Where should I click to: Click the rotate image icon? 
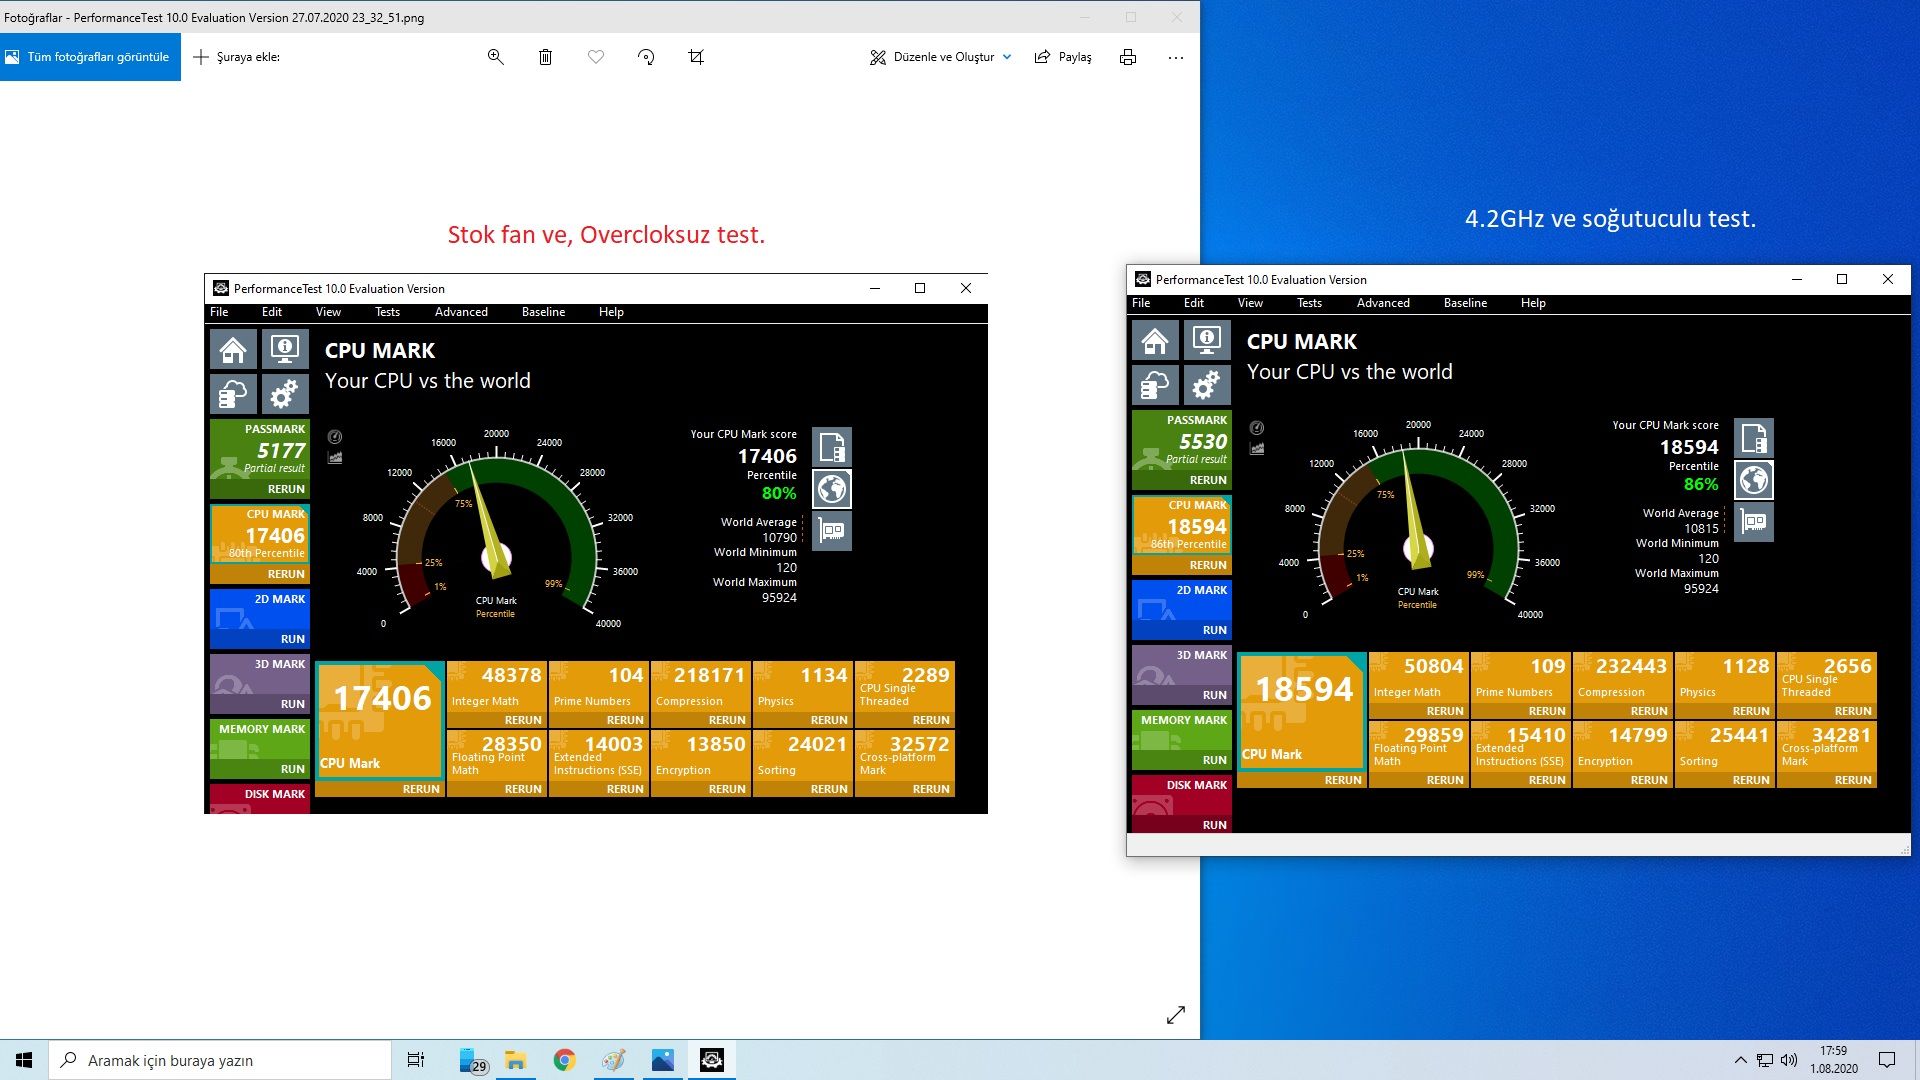(646, 57)
